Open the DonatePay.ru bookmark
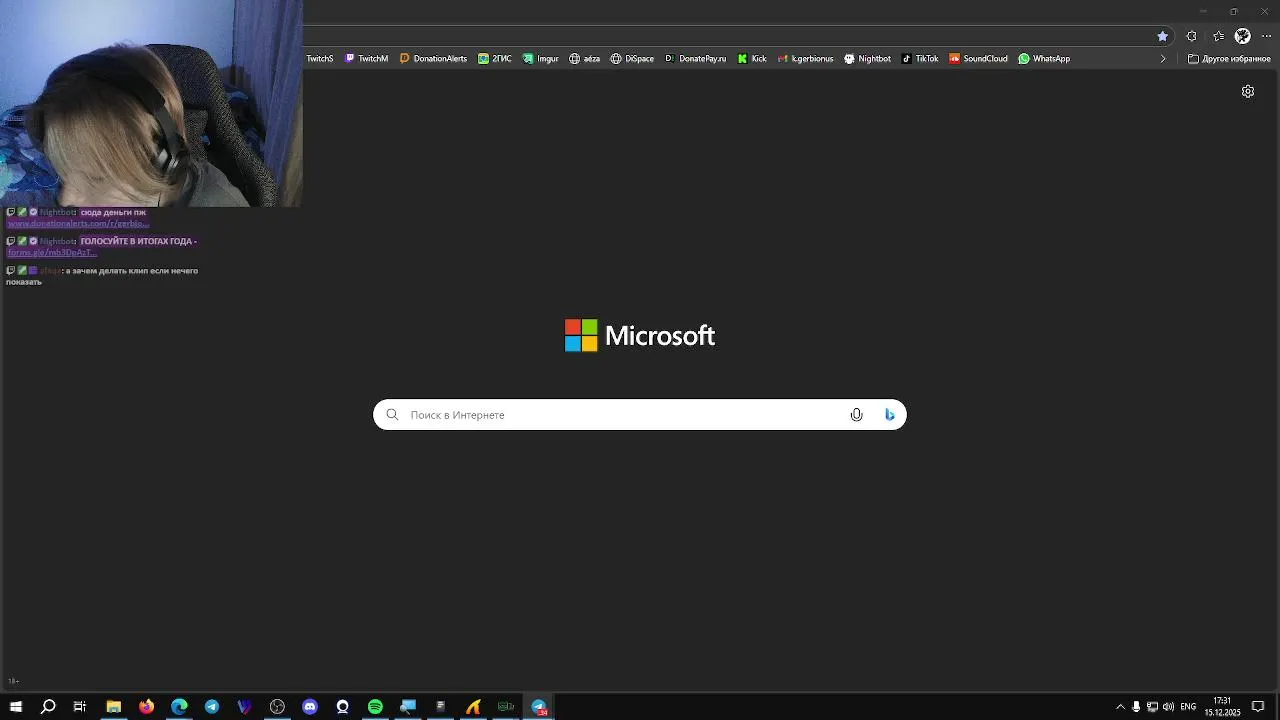 [x=695, y=59]
